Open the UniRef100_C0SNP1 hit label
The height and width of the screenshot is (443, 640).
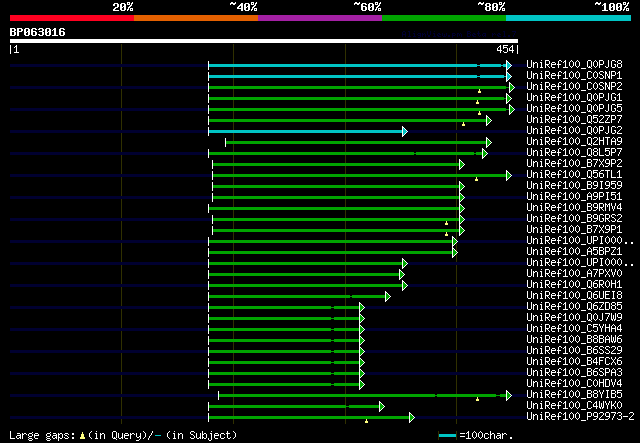(574, 76)
